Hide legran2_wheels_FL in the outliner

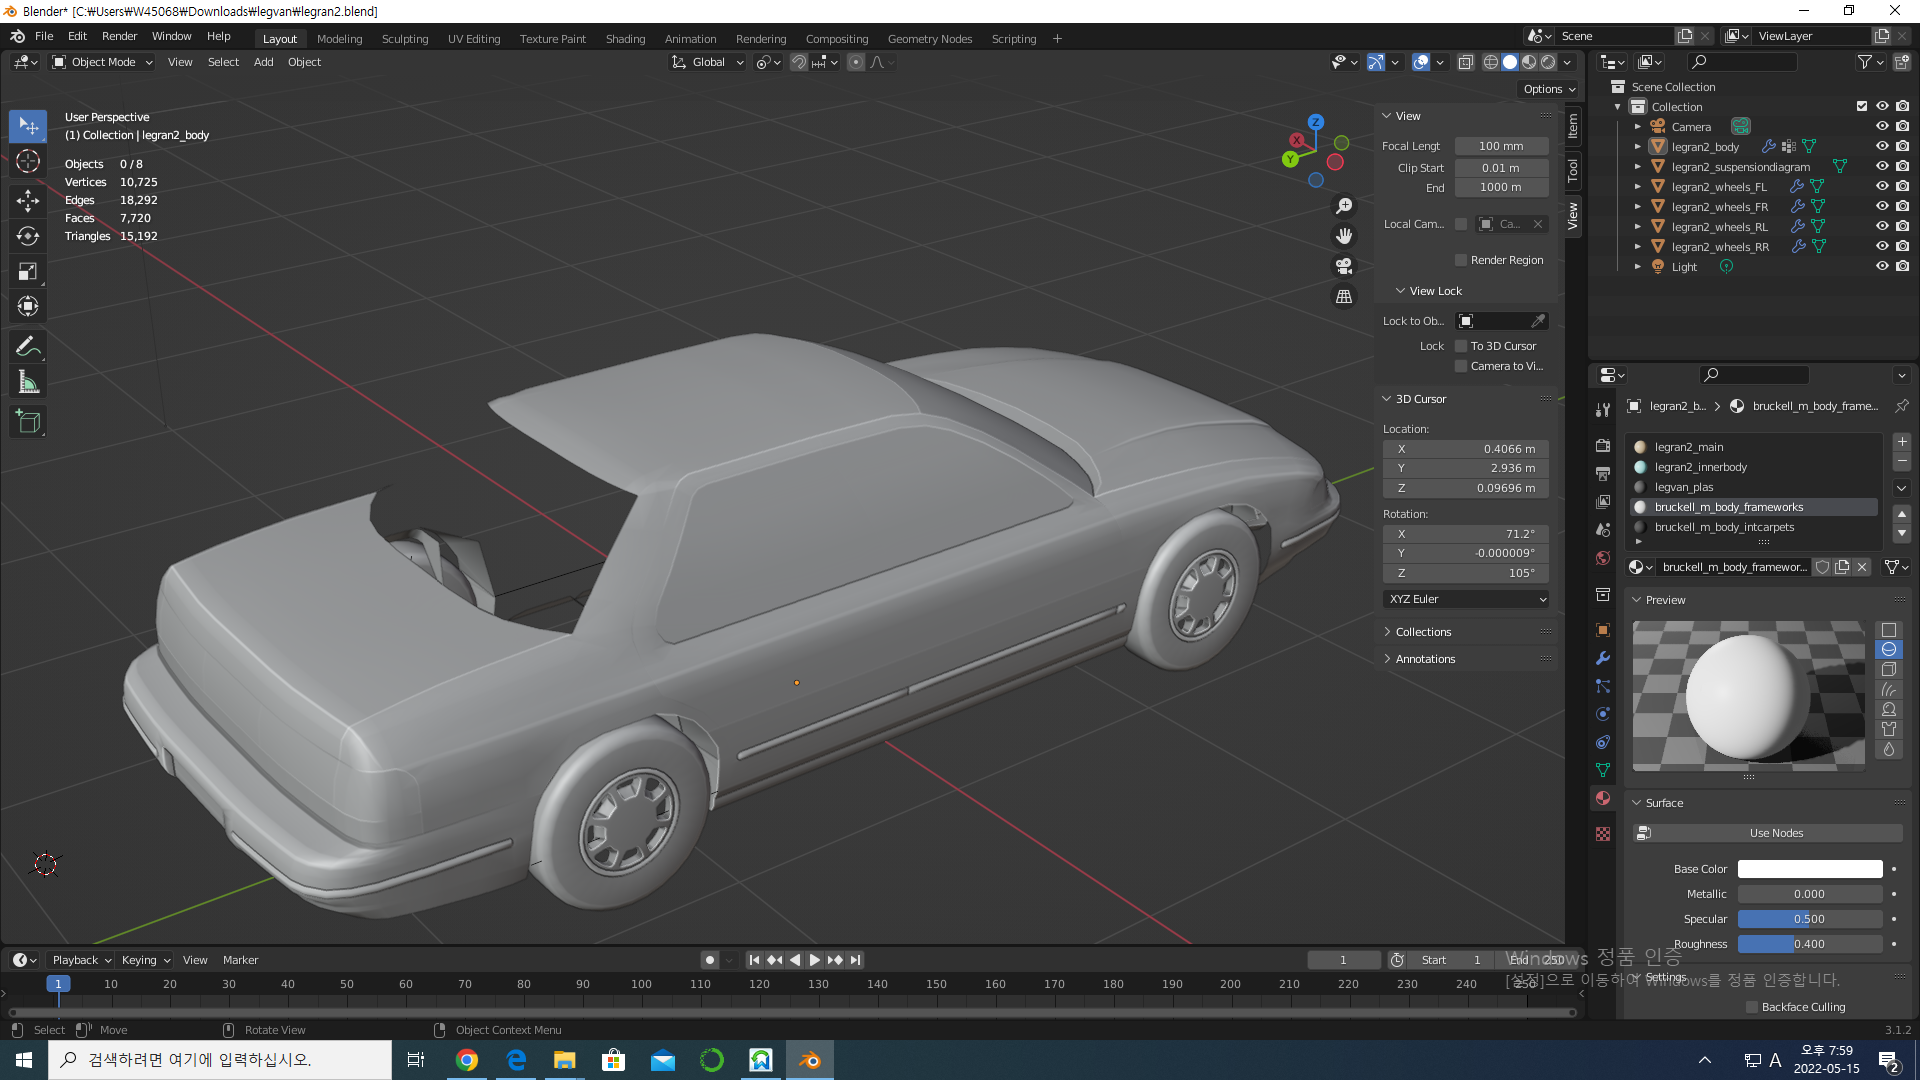click(x=1881, y=187)
